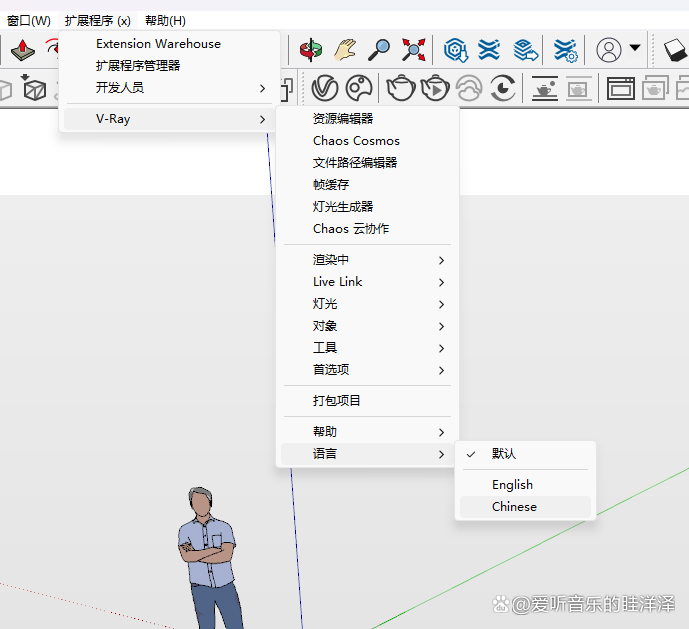Click the greyed stacked-windows teapot icon
Screen dimensions: 689x629
coord(655,88)
